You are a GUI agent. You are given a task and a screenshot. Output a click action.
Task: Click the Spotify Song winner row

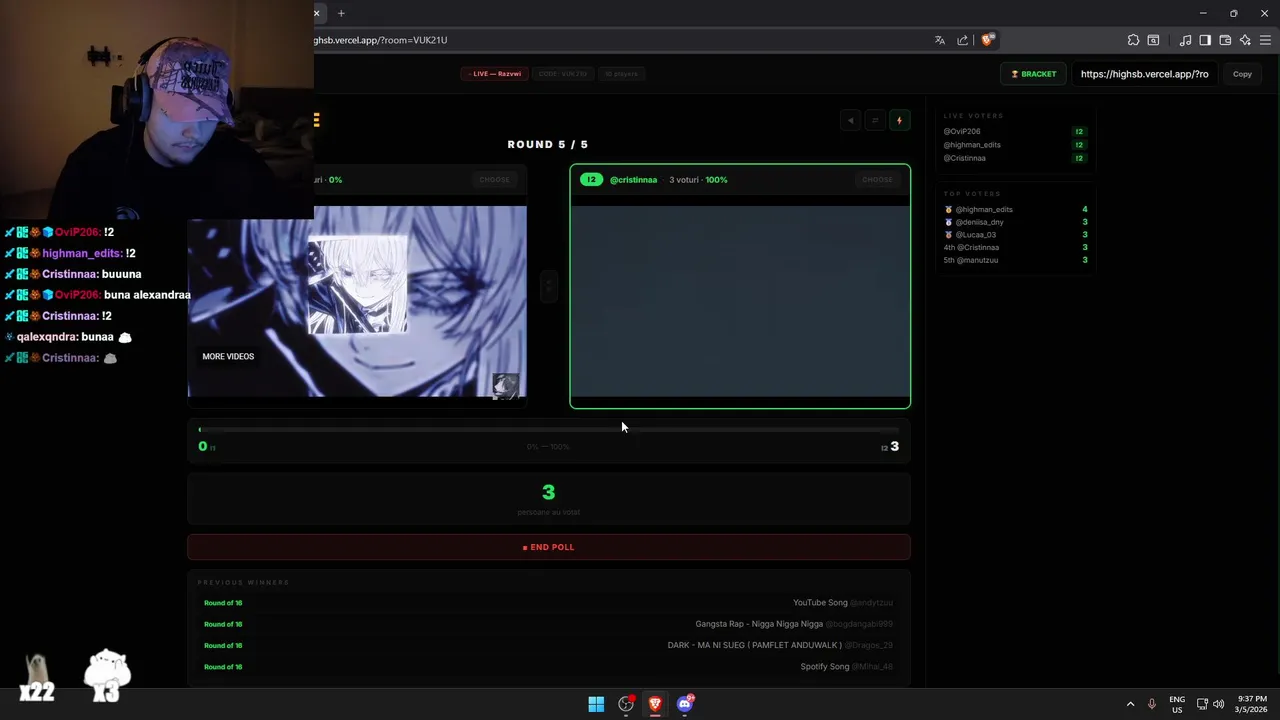[x=548, y=667]
